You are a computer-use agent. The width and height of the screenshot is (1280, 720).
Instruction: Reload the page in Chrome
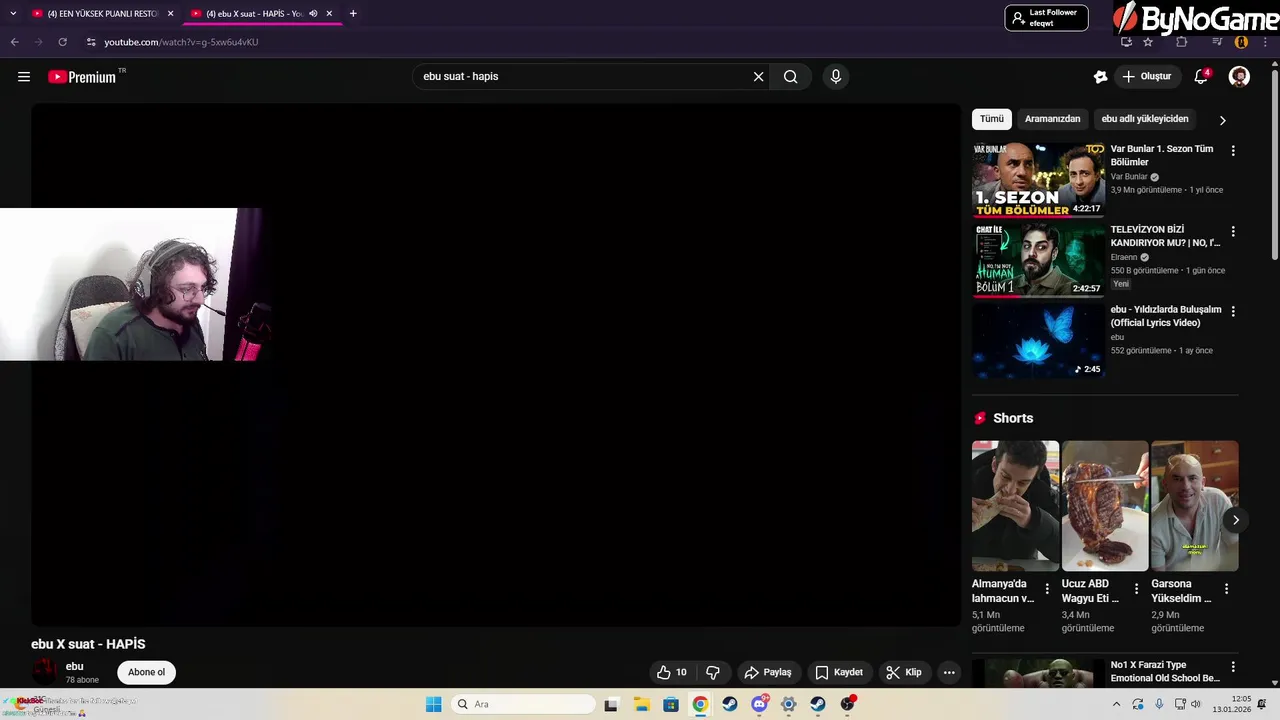[x=62, y=42]
